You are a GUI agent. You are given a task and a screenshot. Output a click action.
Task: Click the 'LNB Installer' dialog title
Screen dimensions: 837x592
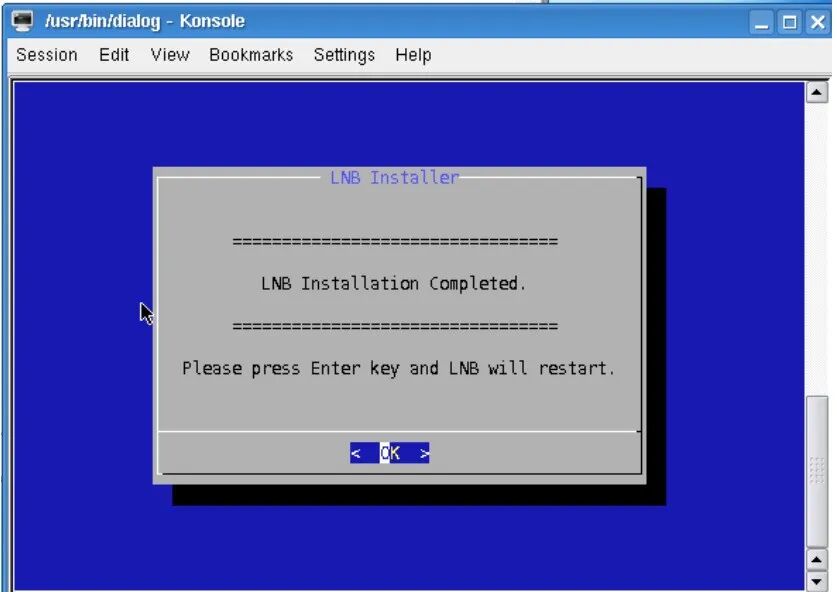point(394,177)
